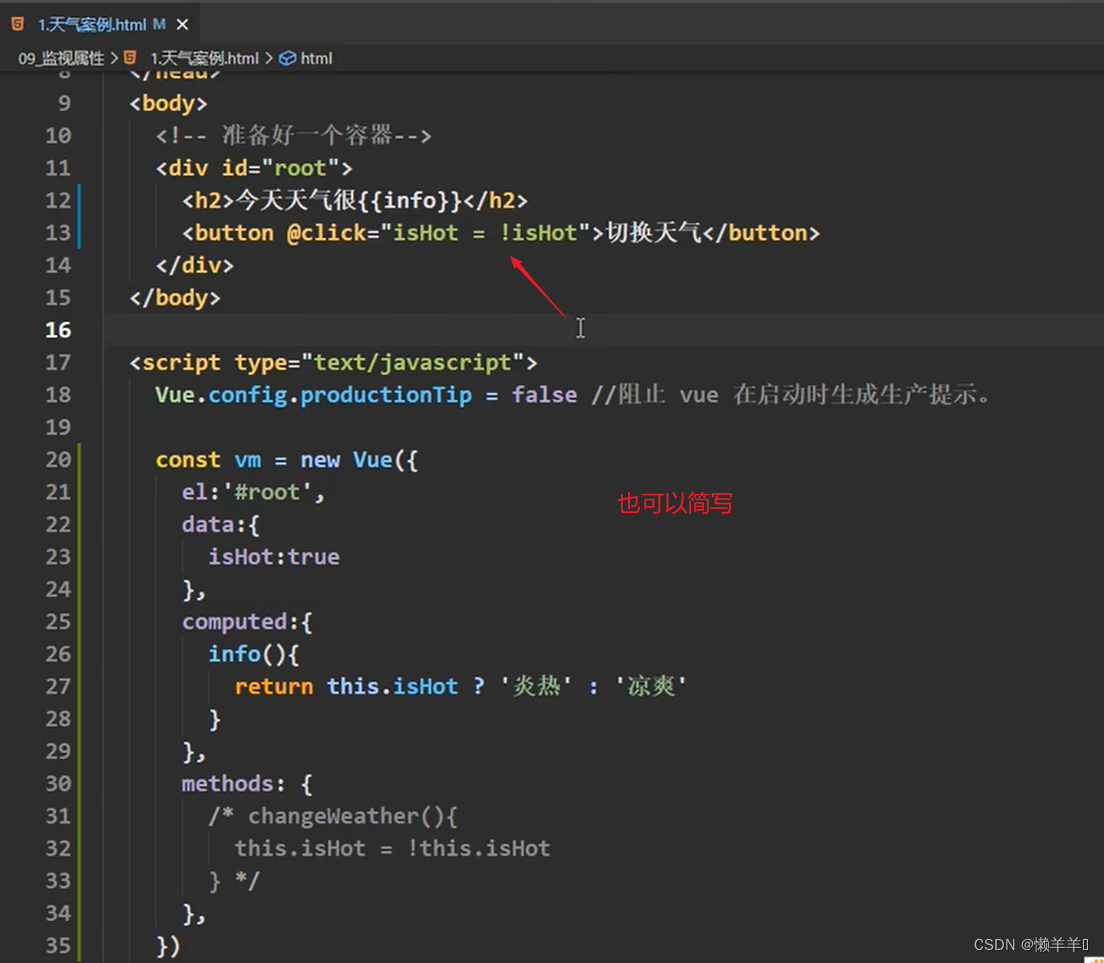Click the '炎热' string literal
Viewport: 1104px width, 963px height.
[537, 686]
